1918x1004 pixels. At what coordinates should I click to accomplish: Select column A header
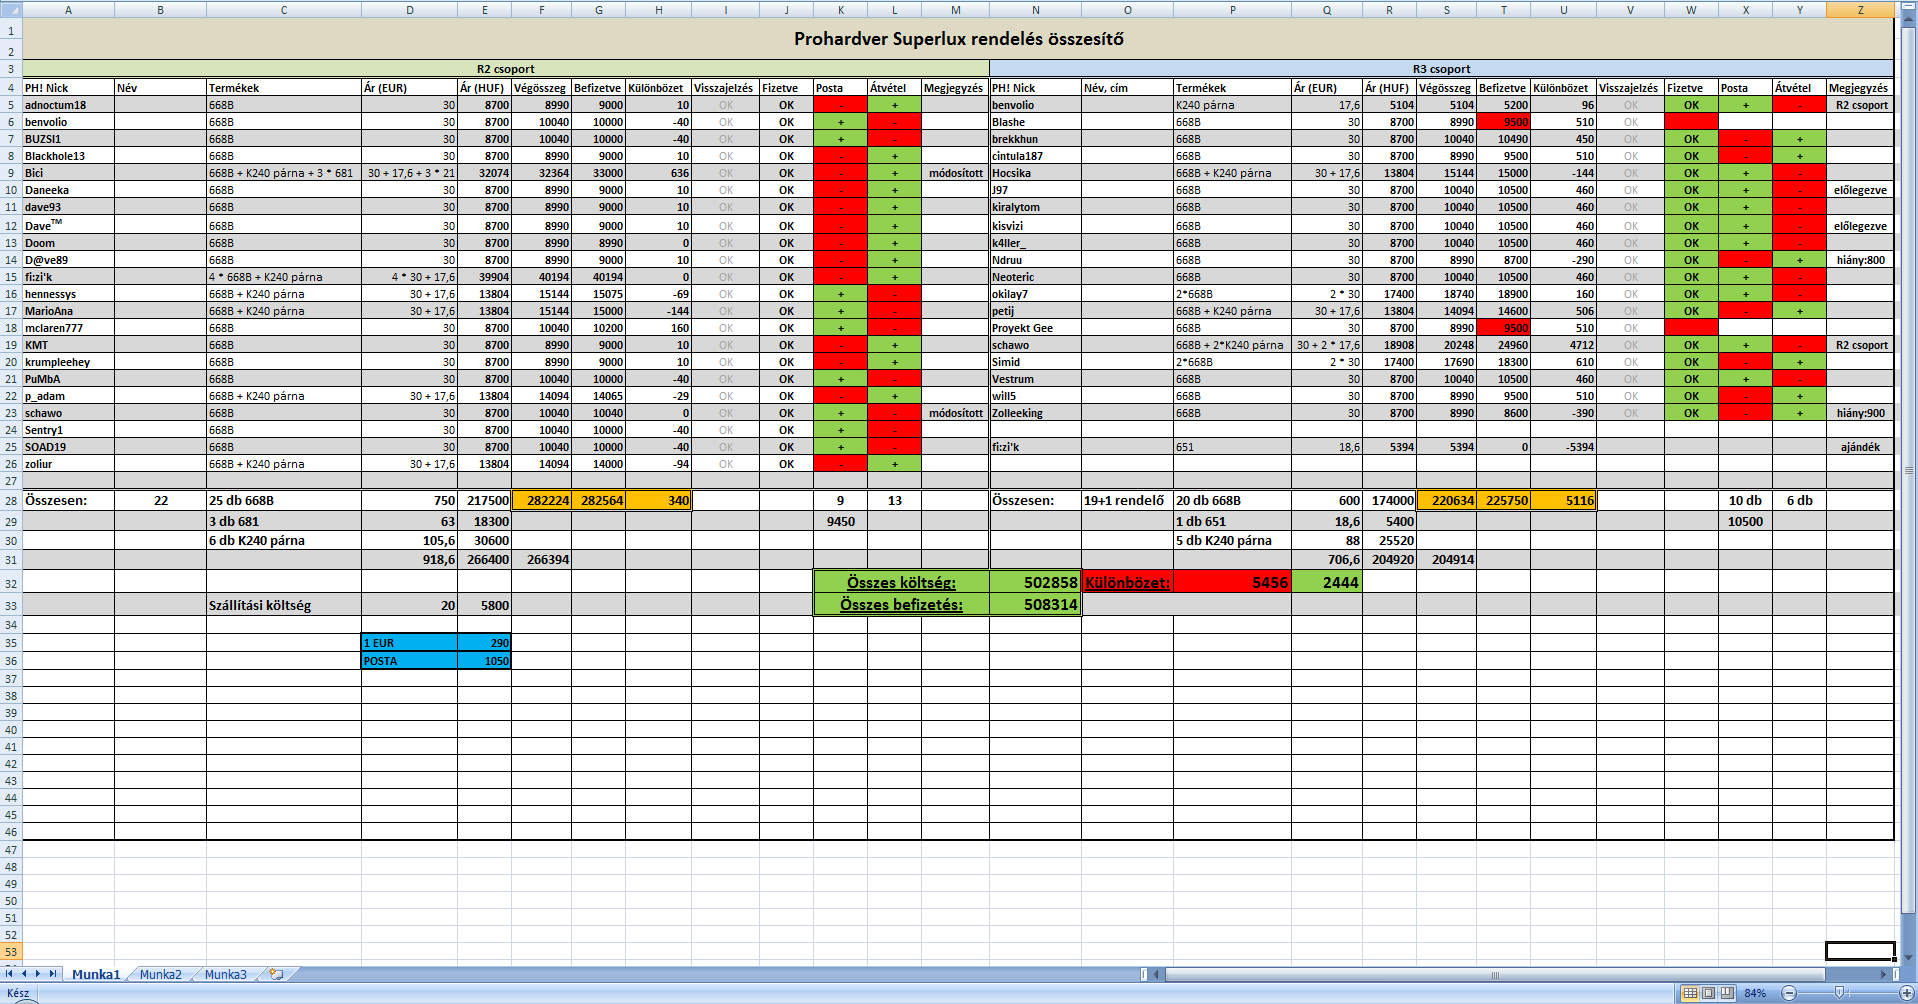[68, 10]
